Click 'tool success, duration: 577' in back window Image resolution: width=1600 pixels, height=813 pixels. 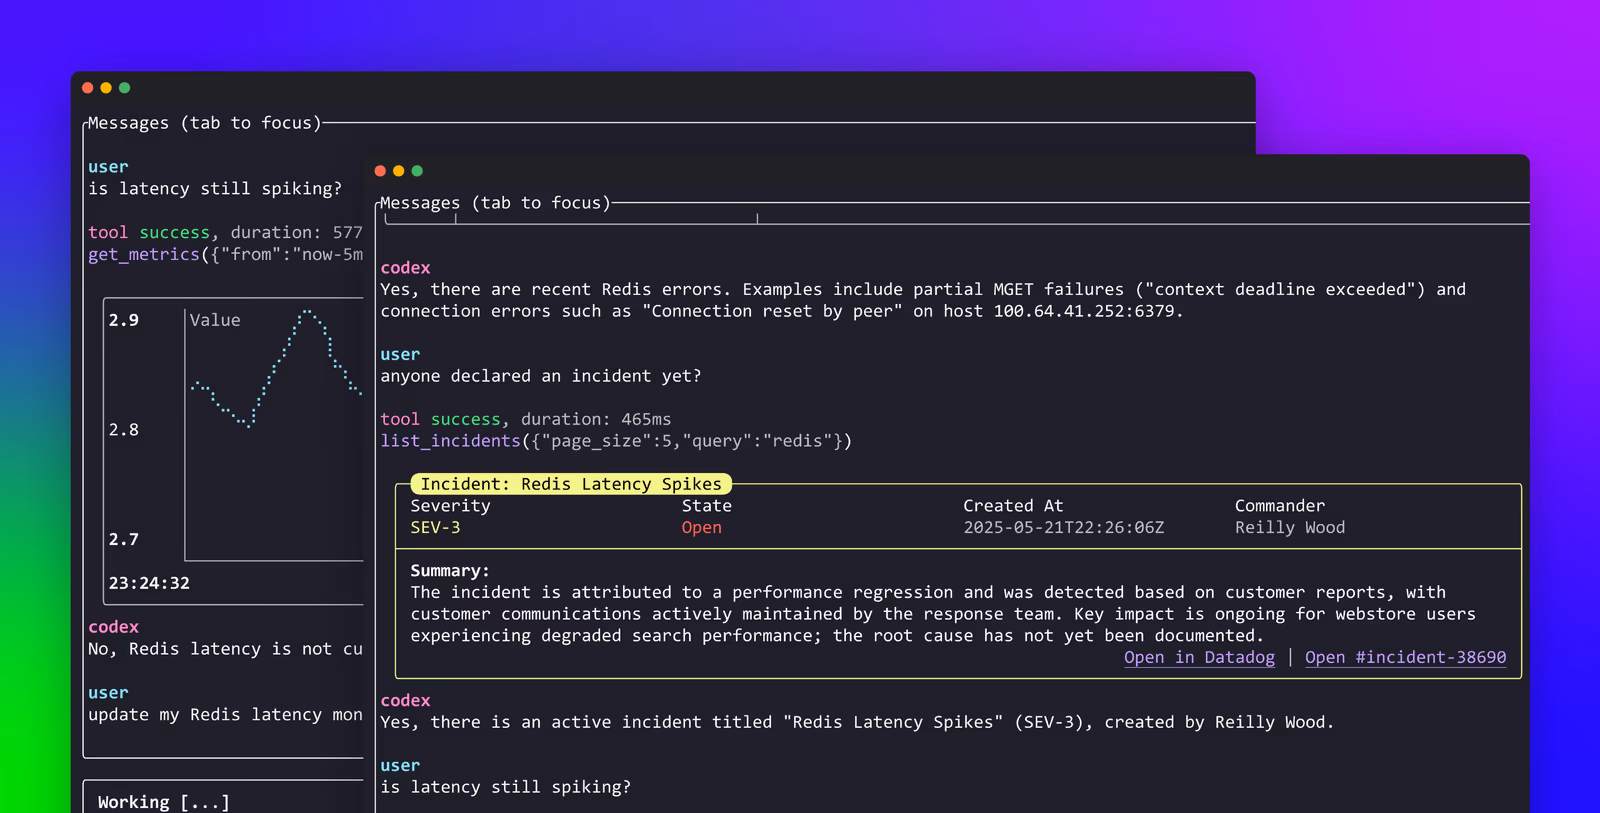(x=226, y=232)
